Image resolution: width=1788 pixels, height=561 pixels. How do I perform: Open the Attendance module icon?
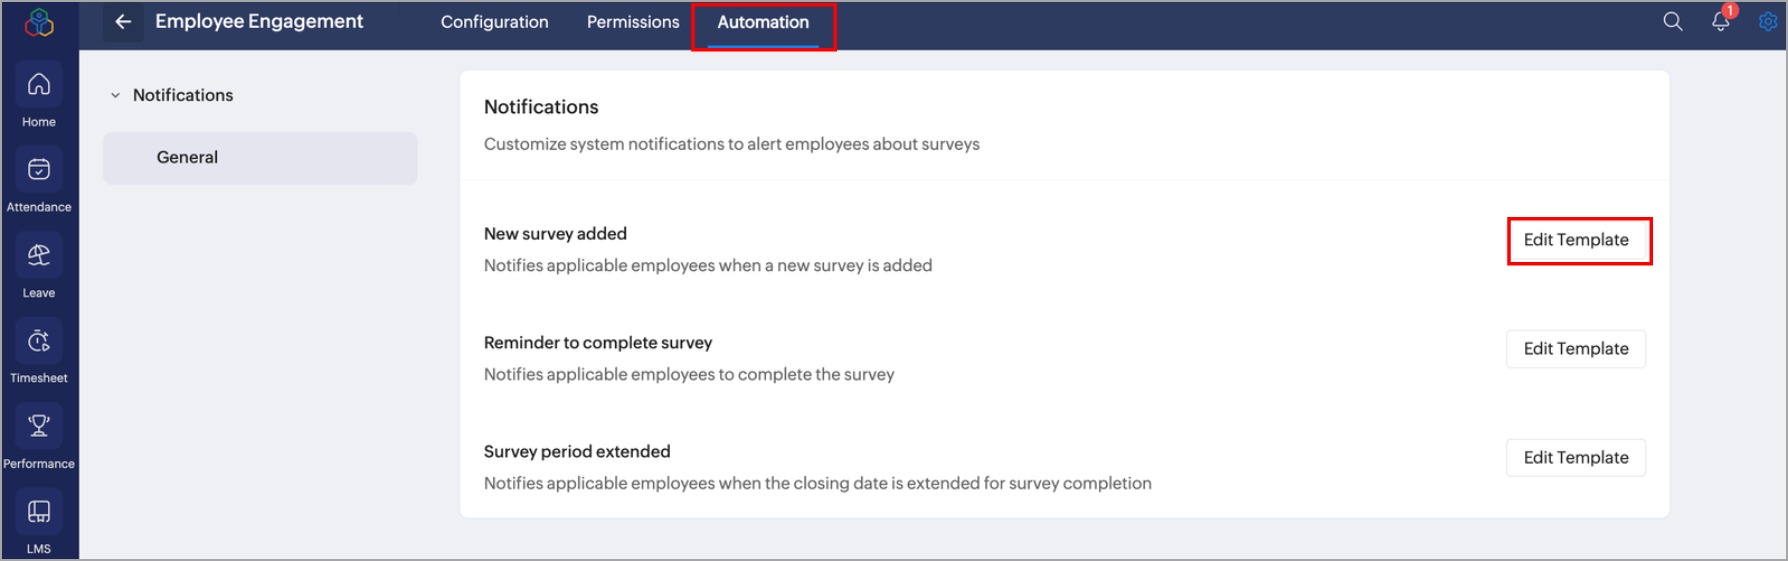(39, 170)
